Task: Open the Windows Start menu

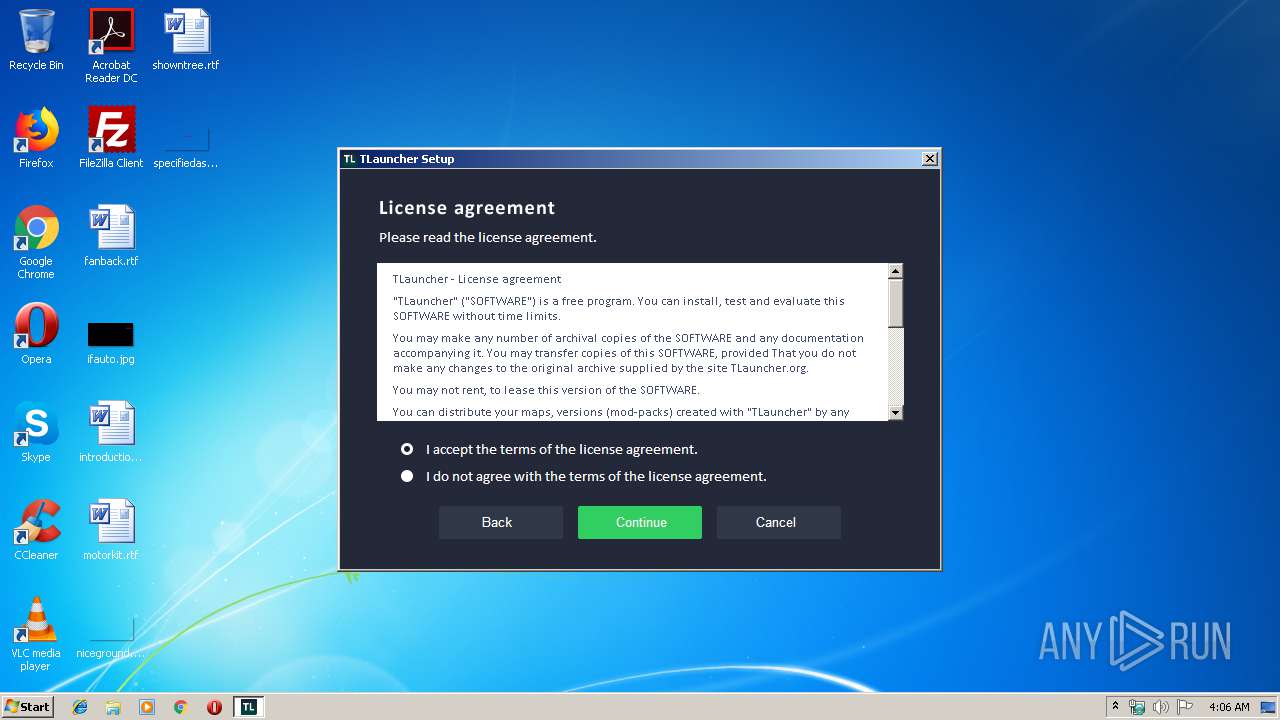Action: coord(28,707)
